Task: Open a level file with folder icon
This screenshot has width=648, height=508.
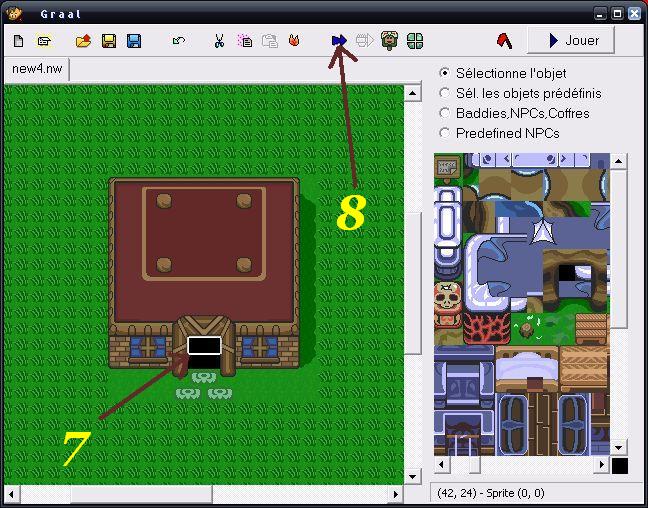Action: coord(83,41)
